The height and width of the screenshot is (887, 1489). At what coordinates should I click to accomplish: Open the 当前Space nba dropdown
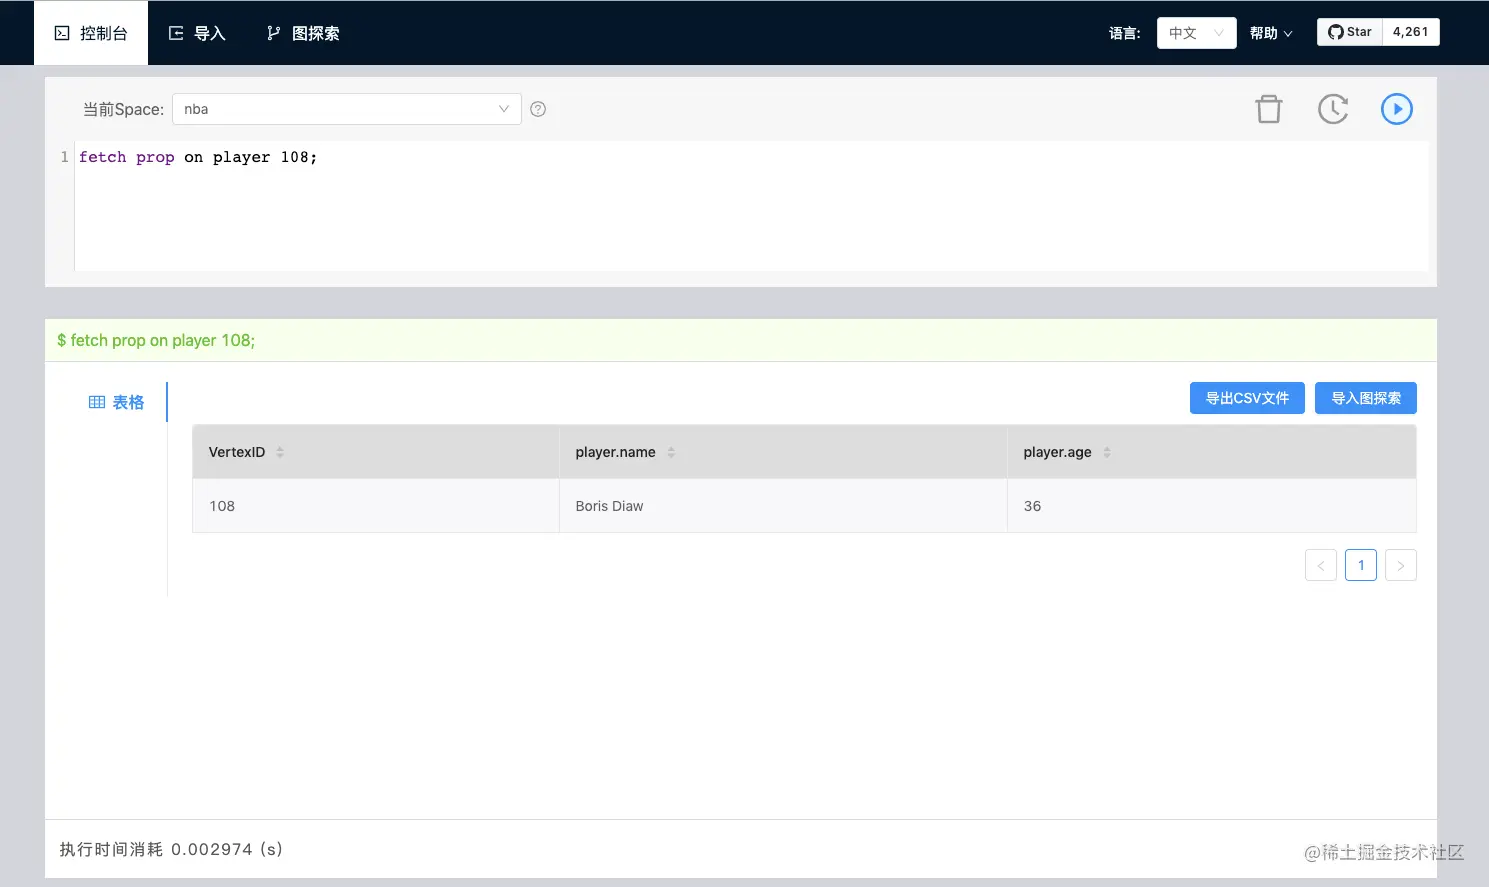point(347,109)
